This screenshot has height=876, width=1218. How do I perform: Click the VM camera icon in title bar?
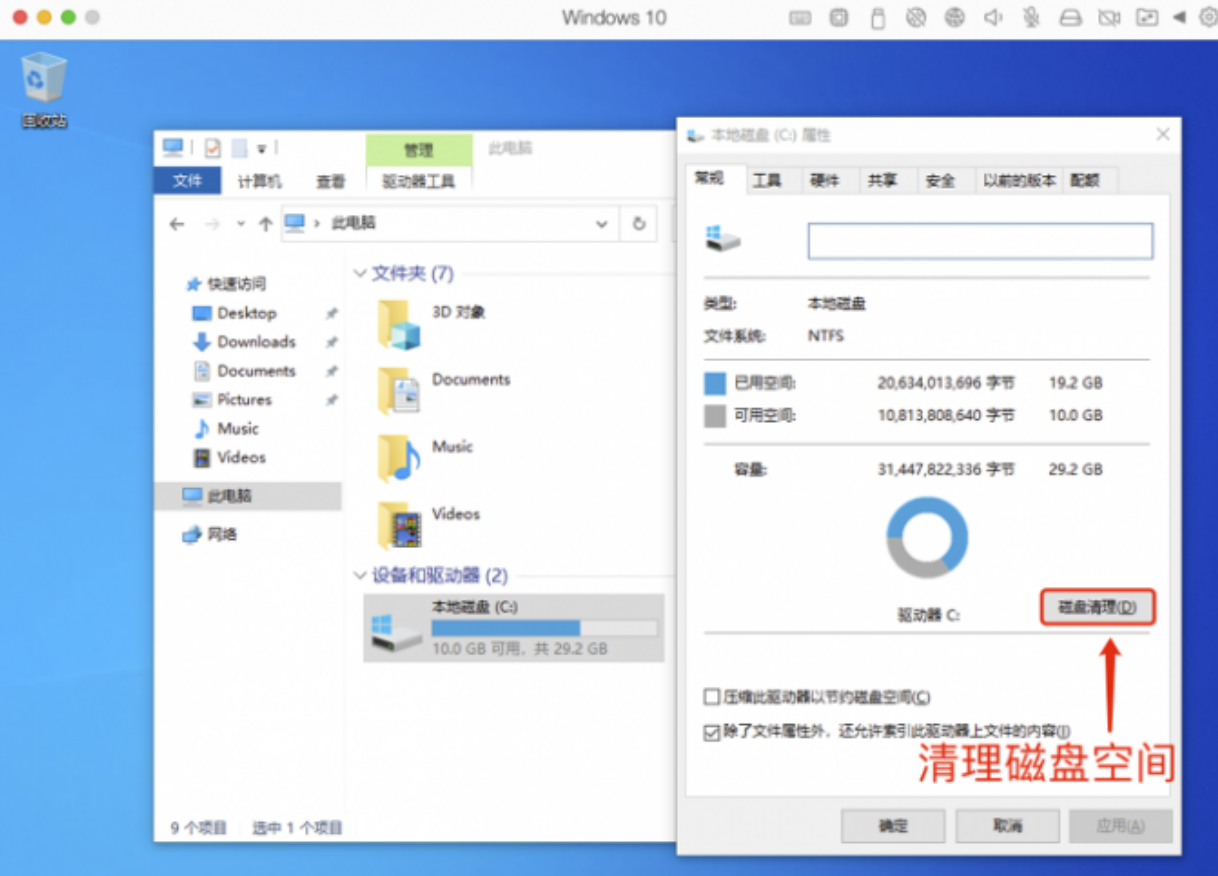click(1108, 17)
